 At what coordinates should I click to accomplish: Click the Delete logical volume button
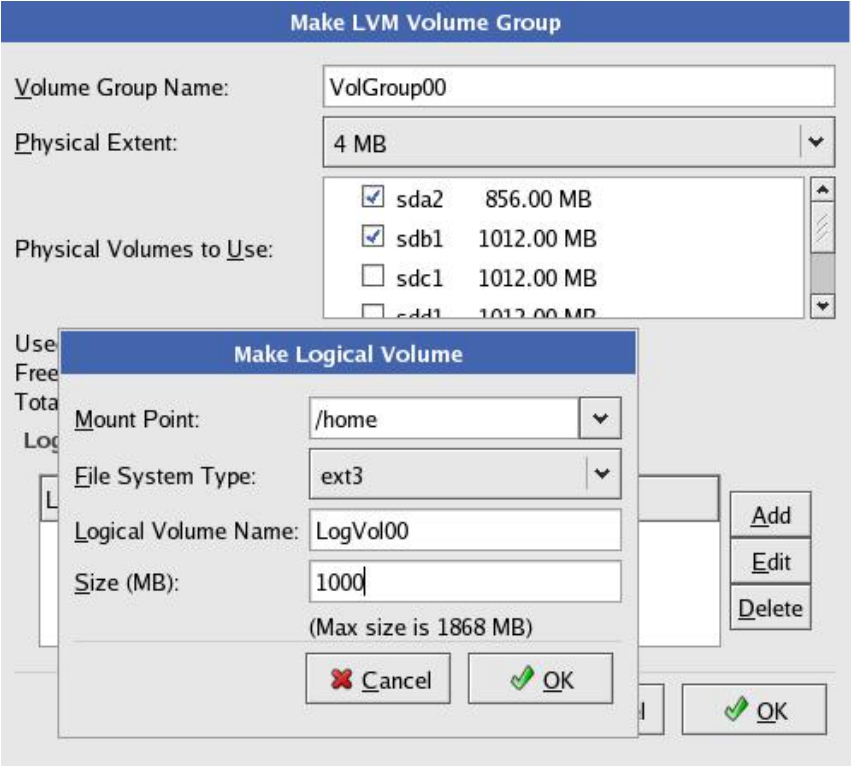point(770,607)
